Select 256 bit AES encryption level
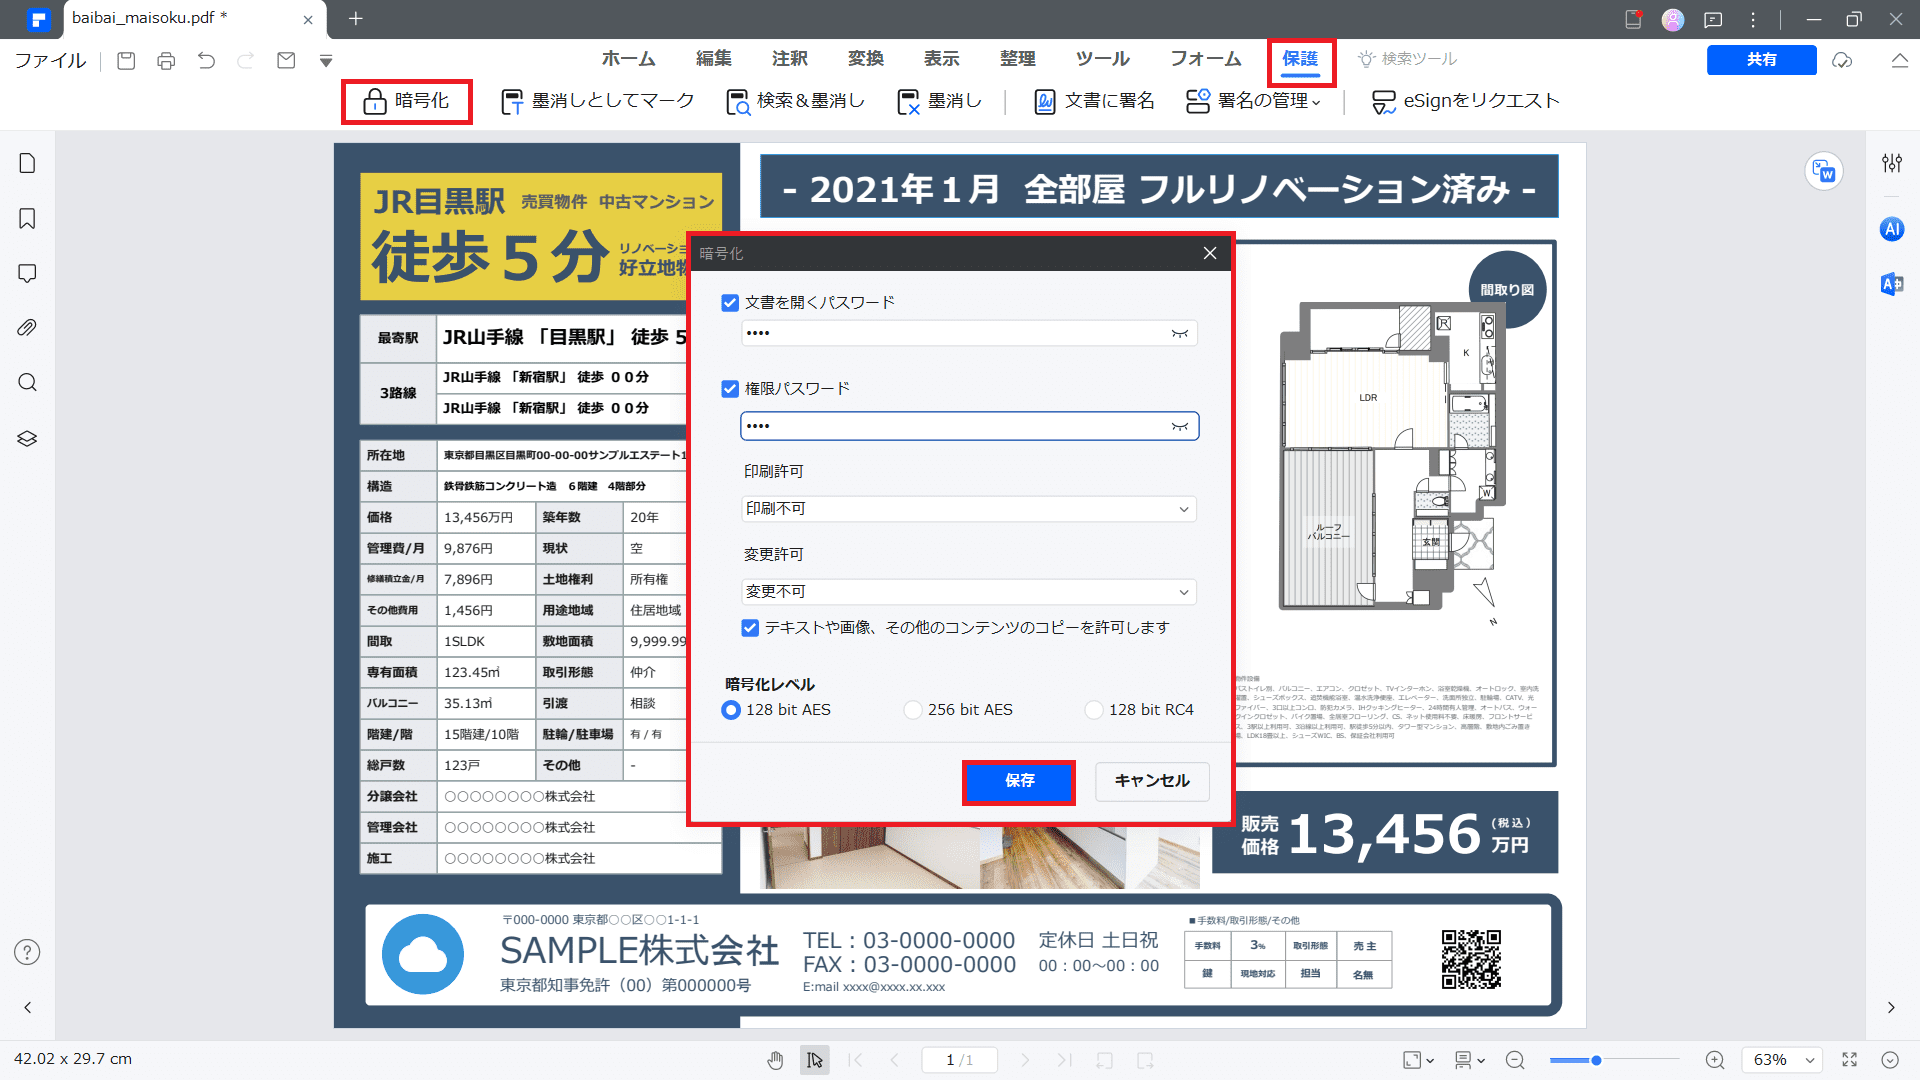 point(912,710)
